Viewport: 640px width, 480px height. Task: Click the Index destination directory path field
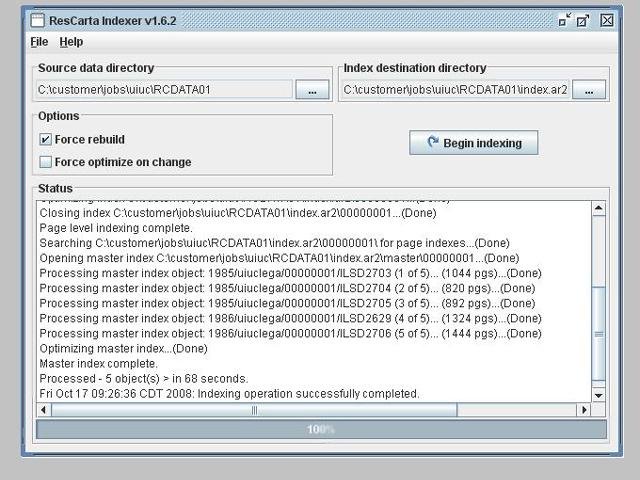pyautogui.click(x=455, y=89)
